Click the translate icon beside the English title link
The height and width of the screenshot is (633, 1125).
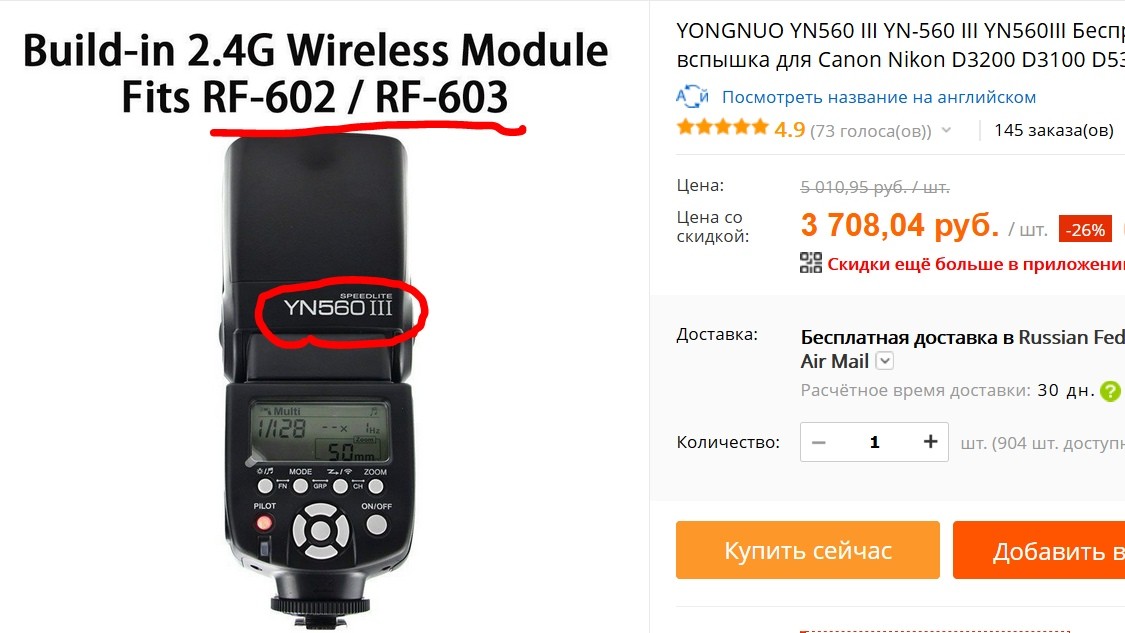(692, 96)
